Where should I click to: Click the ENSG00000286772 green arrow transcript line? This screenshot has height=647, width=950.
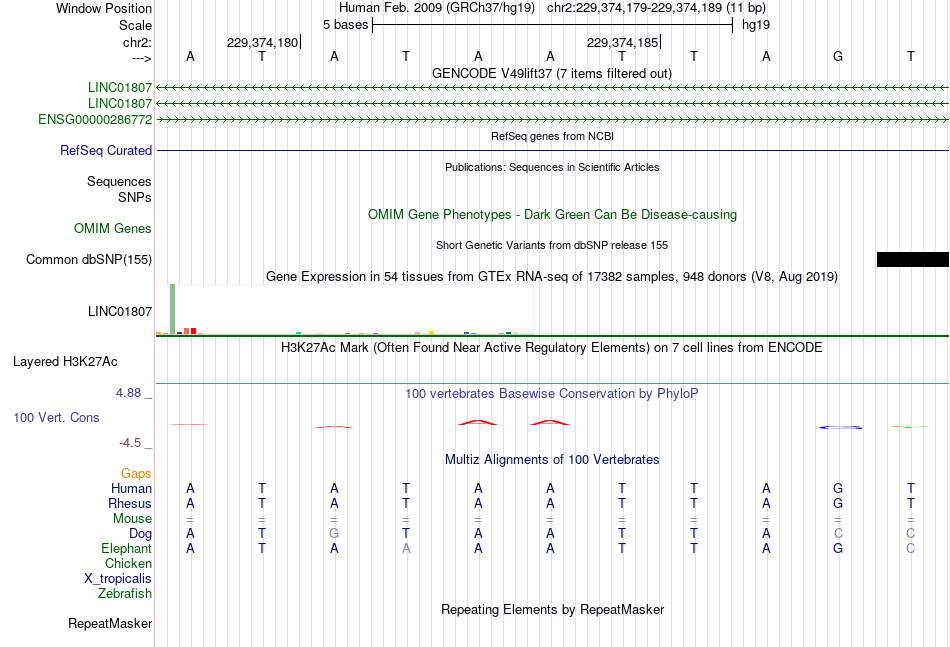tap(553, 119)
